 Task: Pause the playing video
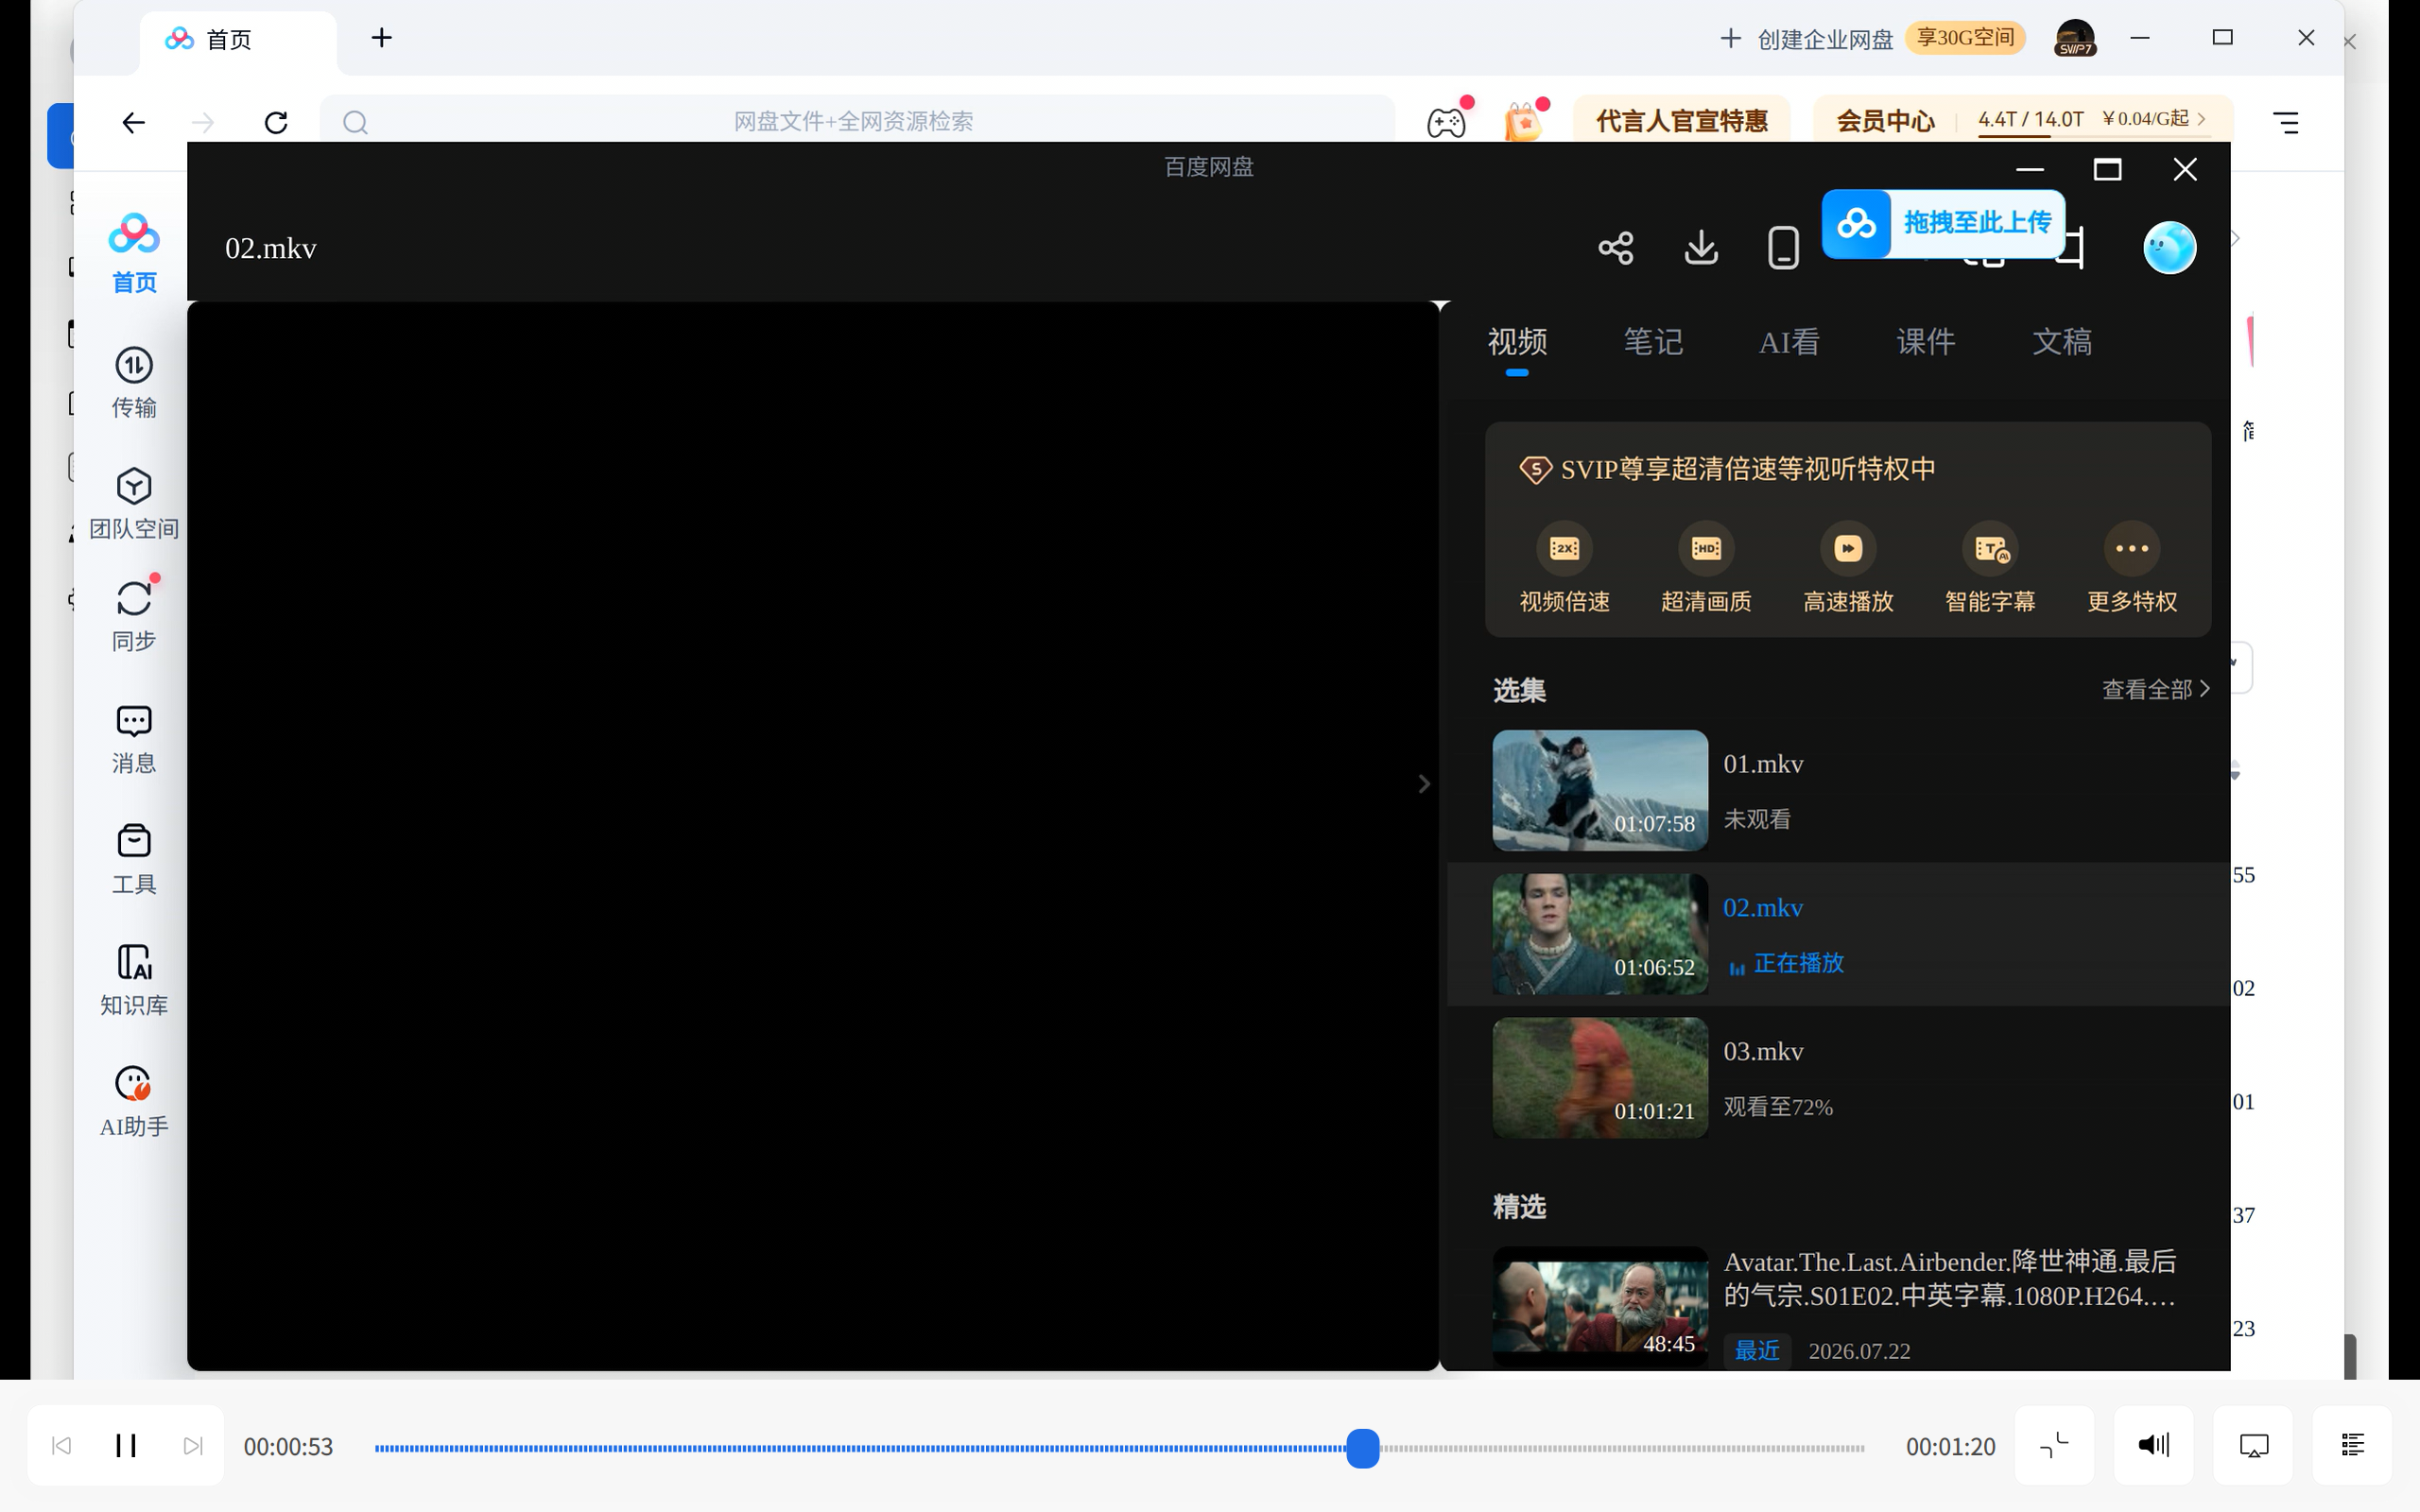pos(126,1445)
